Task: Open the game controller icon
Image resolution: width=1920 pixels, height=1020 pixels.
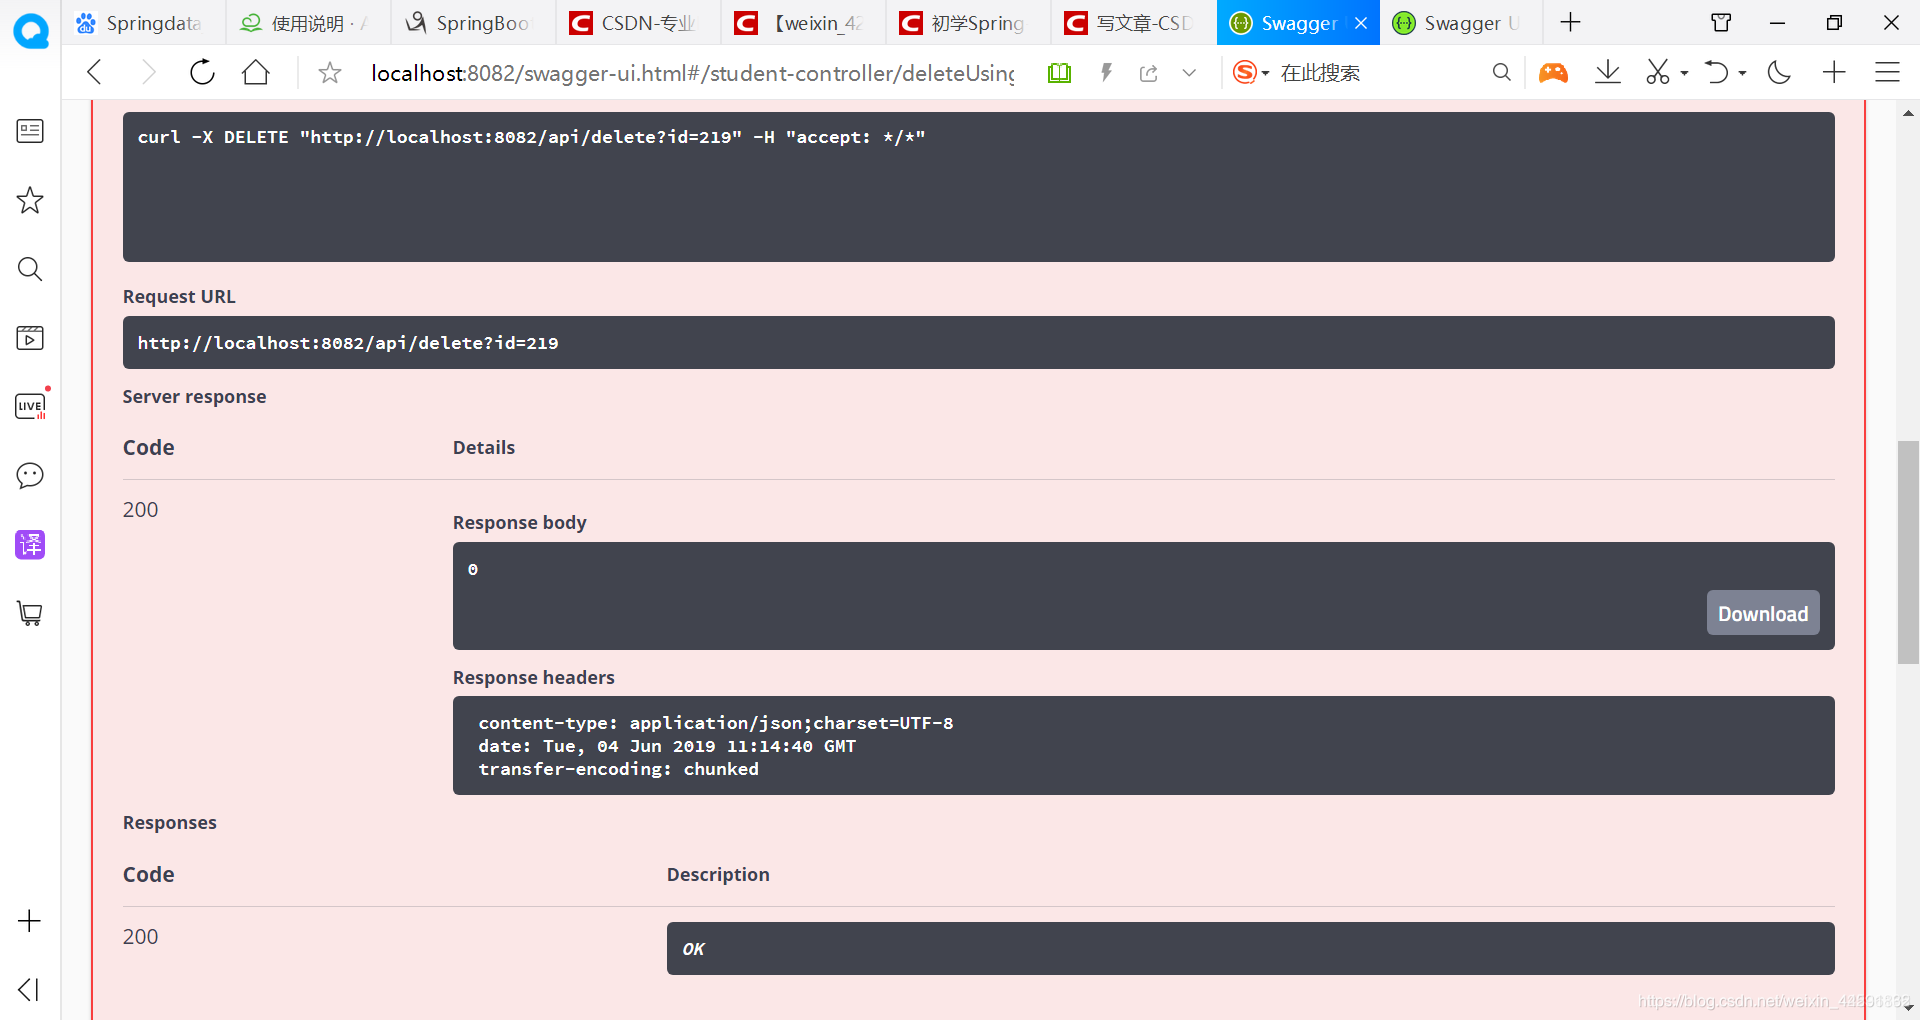Action: (1553, 72)
